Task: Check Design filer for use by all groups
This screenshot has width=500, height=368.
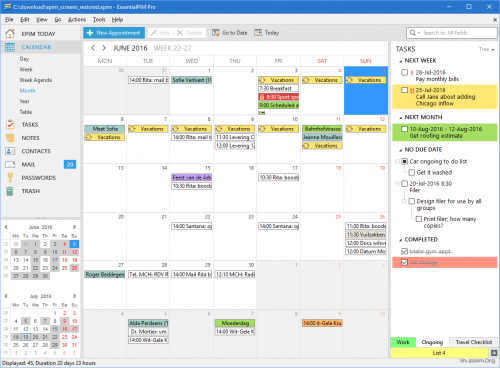Action: pyautogui.click(x=412, y=201)
